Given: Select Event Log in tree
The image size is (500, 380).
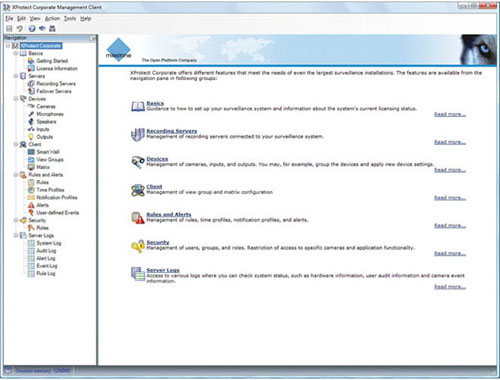Looking at the screenshot, I should [x=47, y=266].
